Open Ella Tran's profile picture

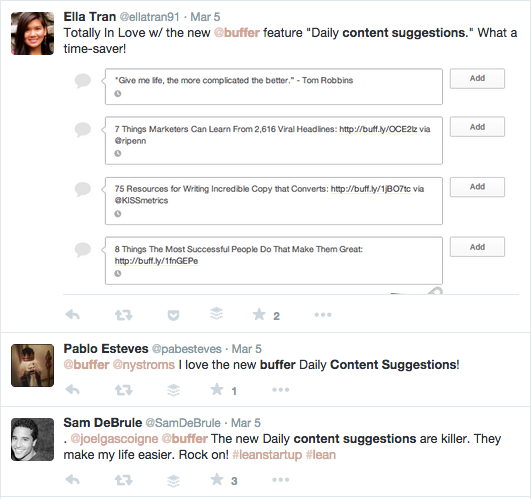(33, 33)
